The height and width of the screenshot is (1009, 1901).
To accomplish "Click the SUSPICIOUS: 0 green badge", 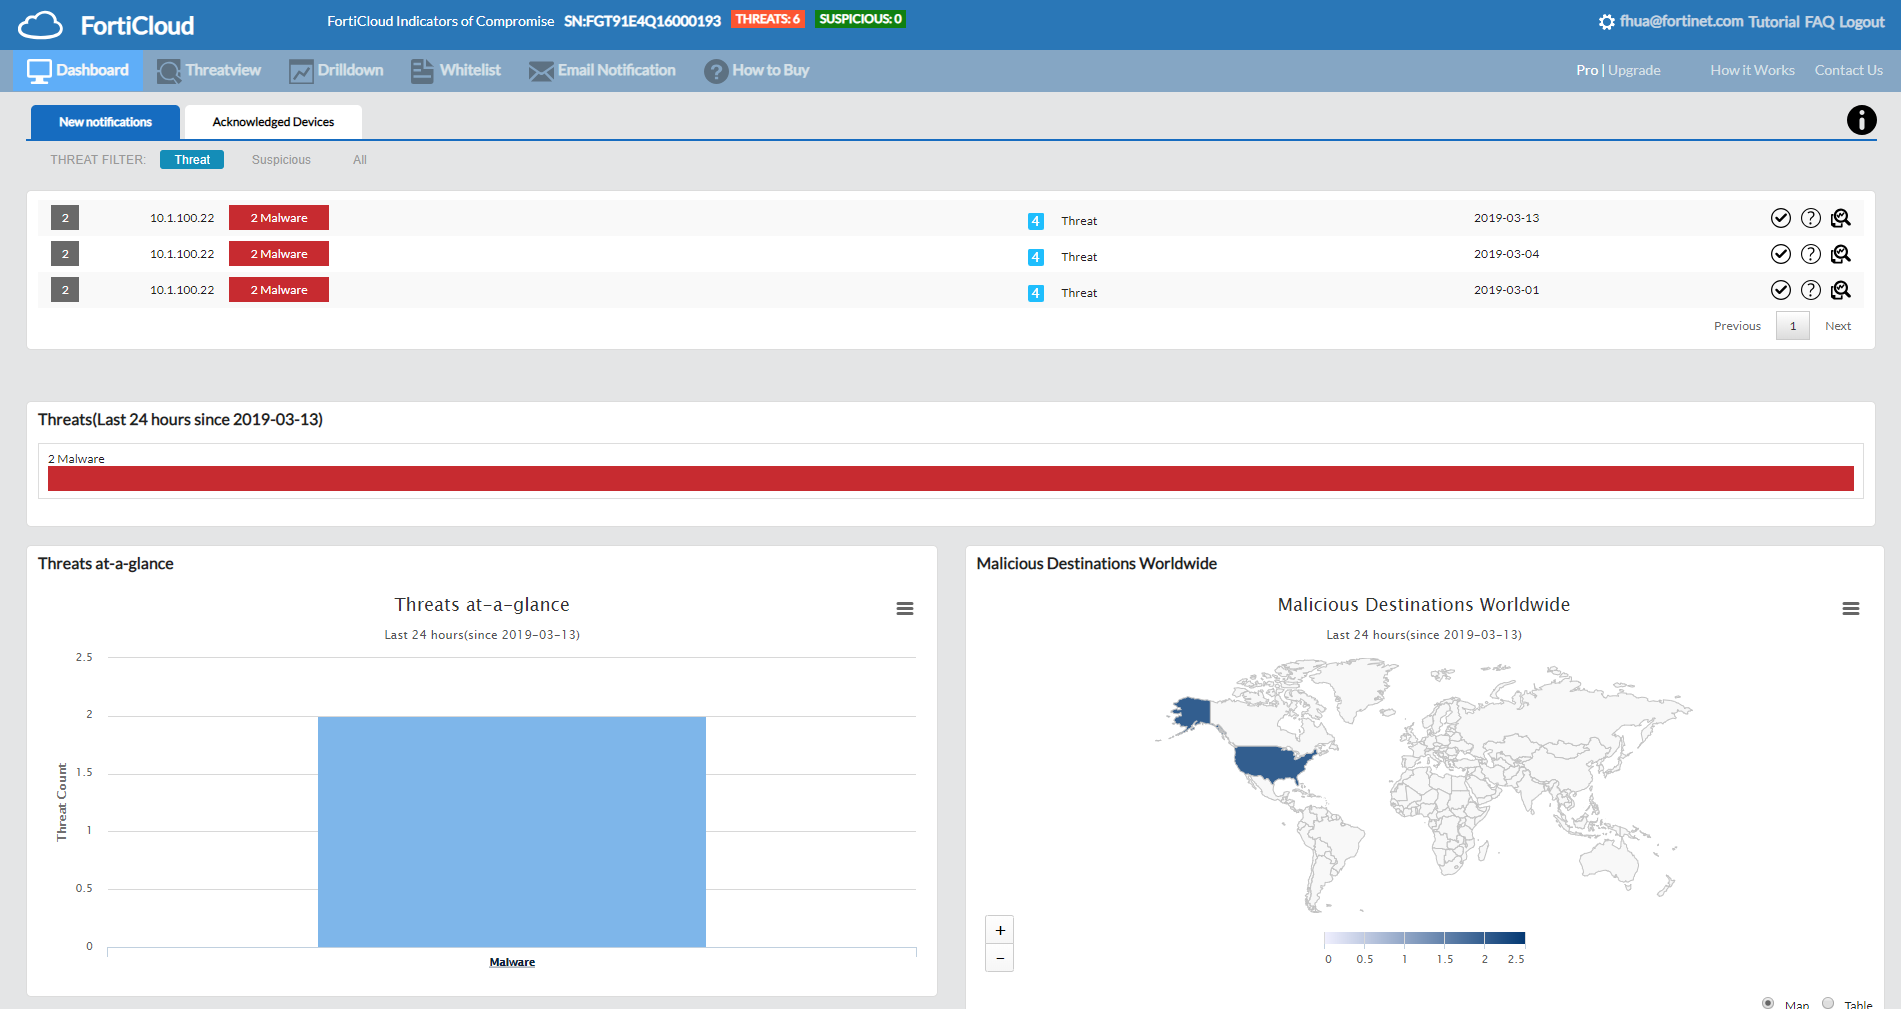I will tap(860, 19).
